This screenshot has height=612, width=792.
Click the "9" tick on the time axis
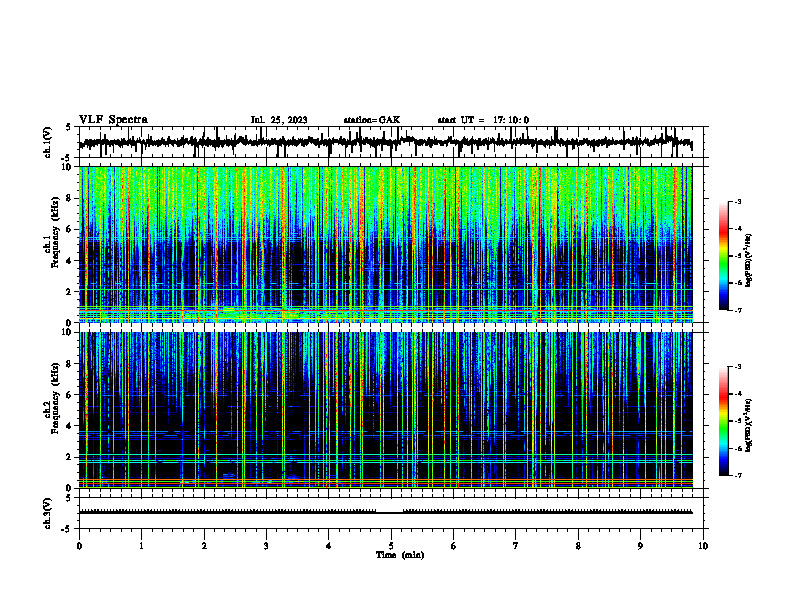click(x=640, y=546)
